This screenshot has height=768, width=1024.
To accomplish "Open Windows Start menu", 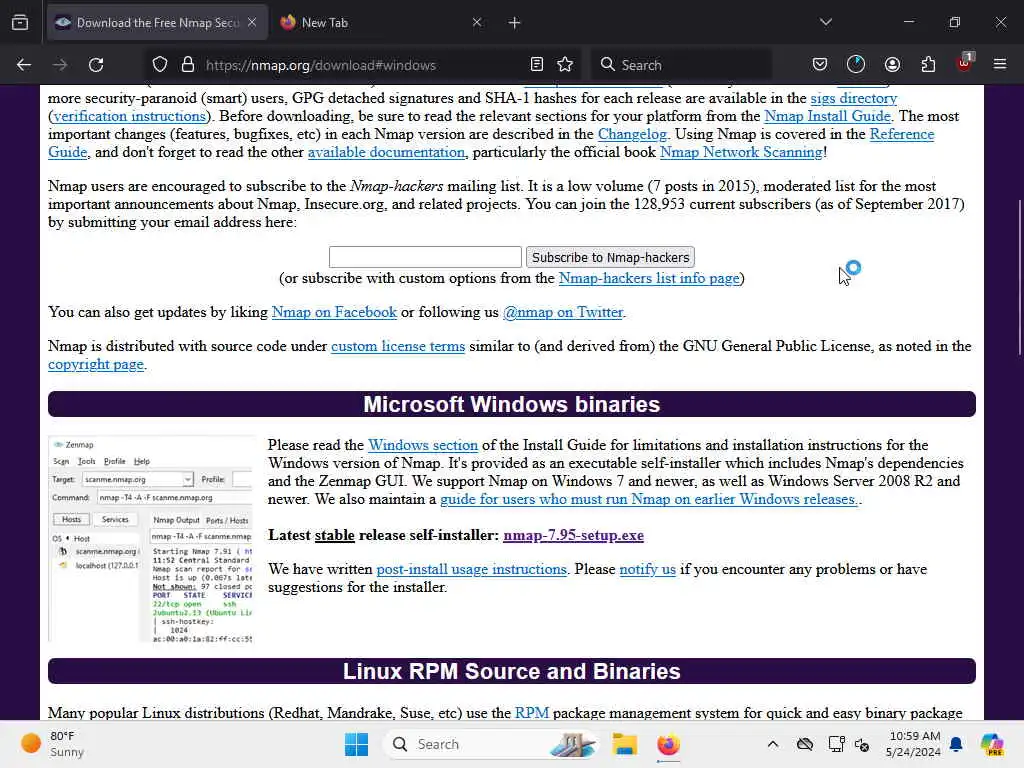I will point(357,744).
